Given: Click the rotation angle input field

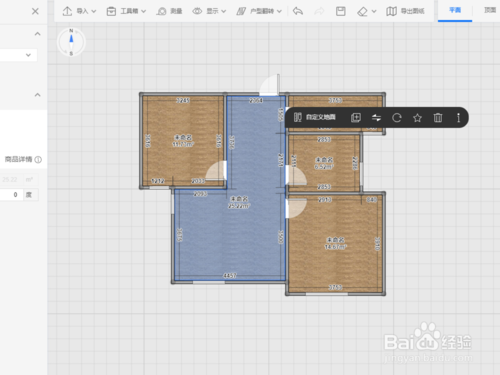Looking at the screenshot, I should point(11,195).
